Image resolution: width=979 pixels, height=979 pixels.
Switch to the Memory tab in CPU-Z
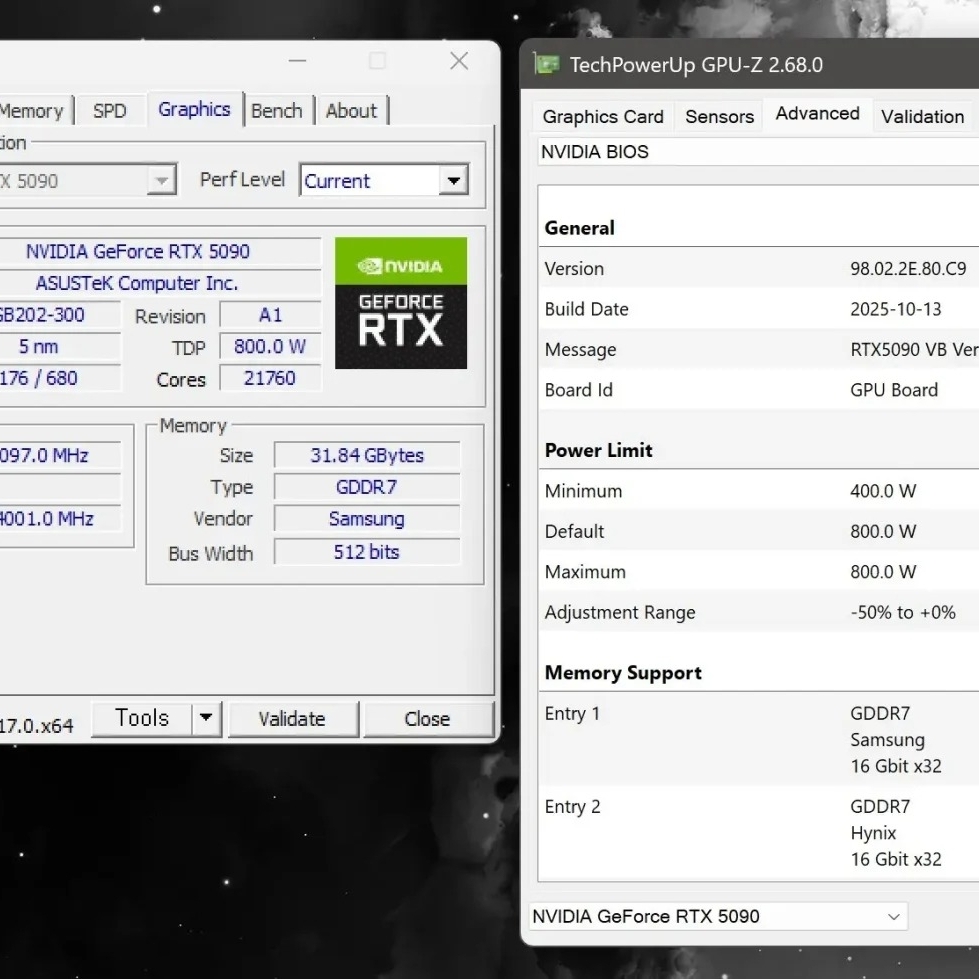click(x=35, y=111)
